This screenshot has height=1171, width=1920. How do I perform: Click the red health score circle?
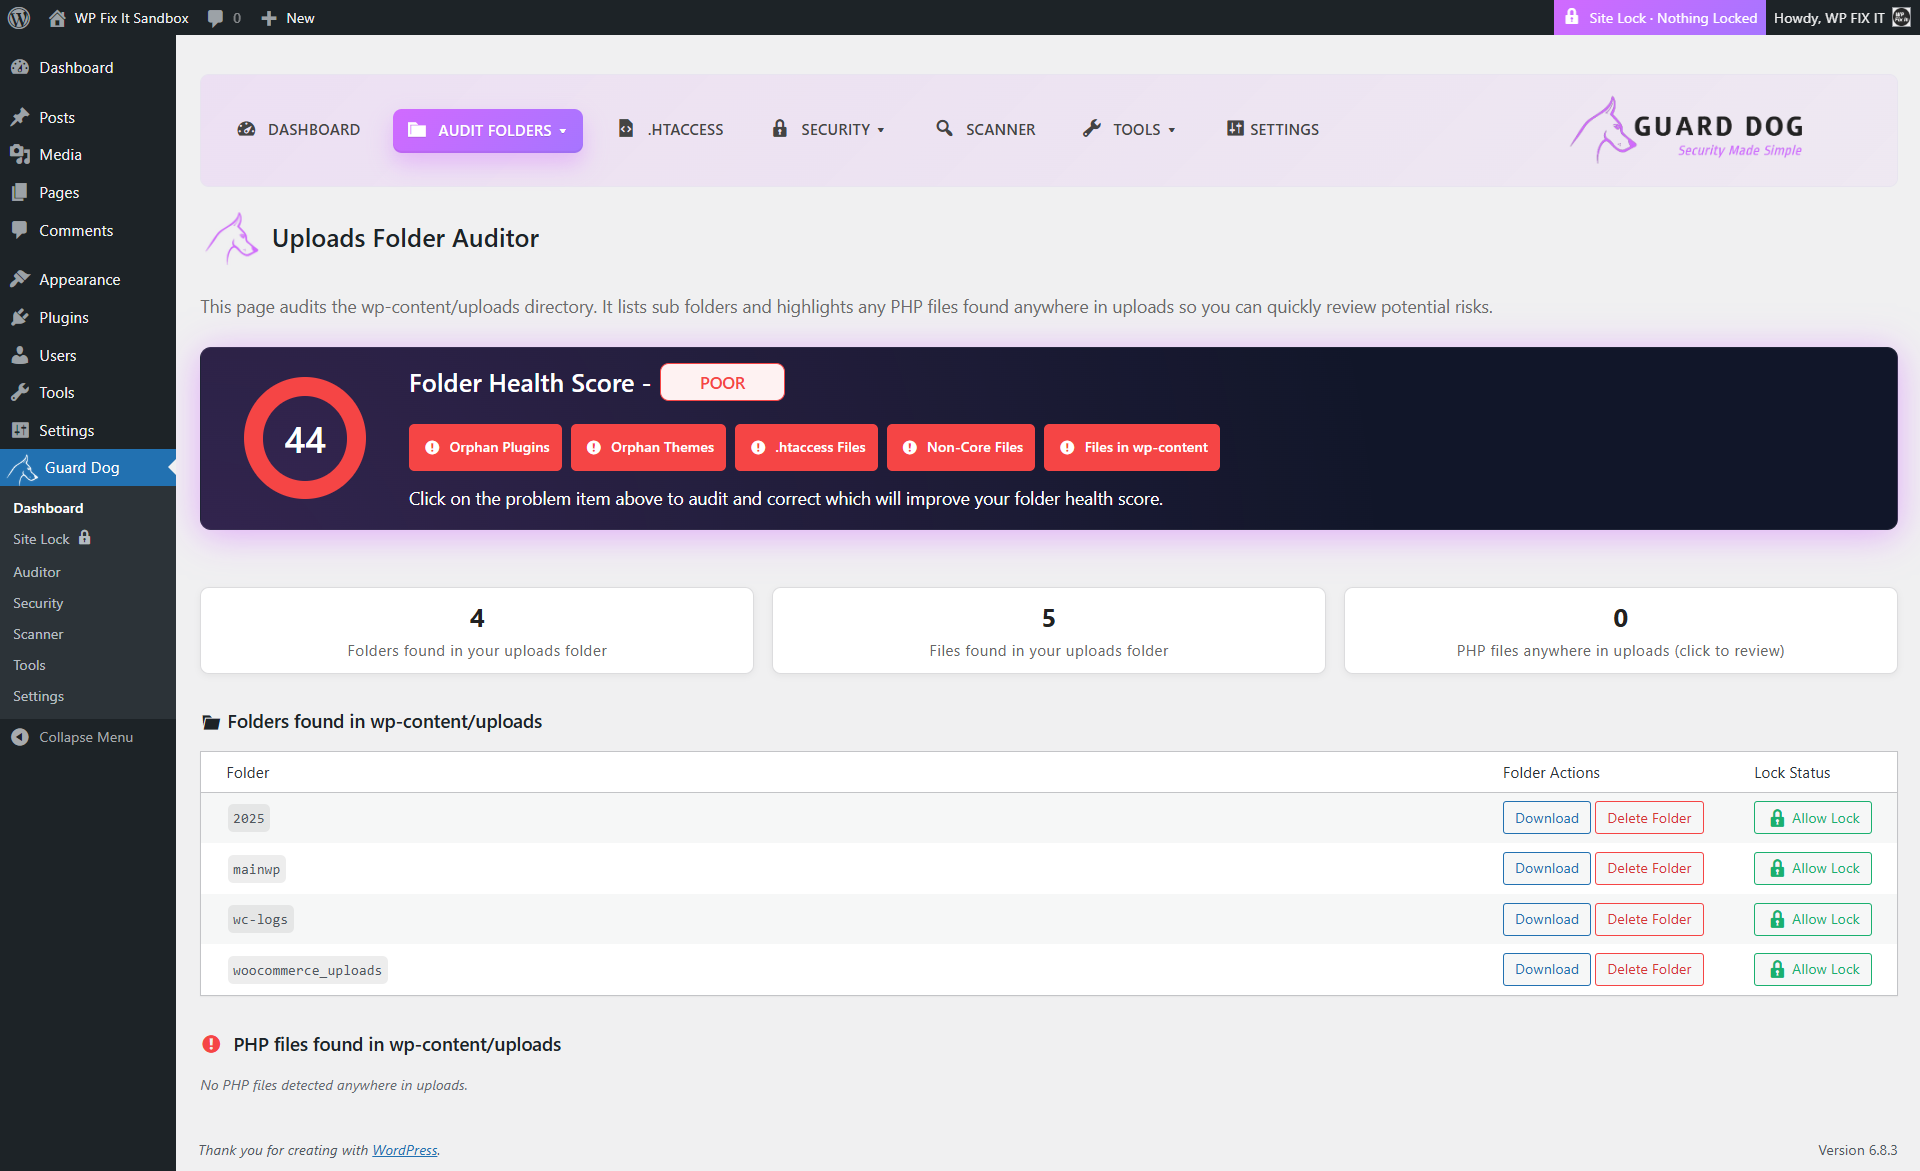305,438
